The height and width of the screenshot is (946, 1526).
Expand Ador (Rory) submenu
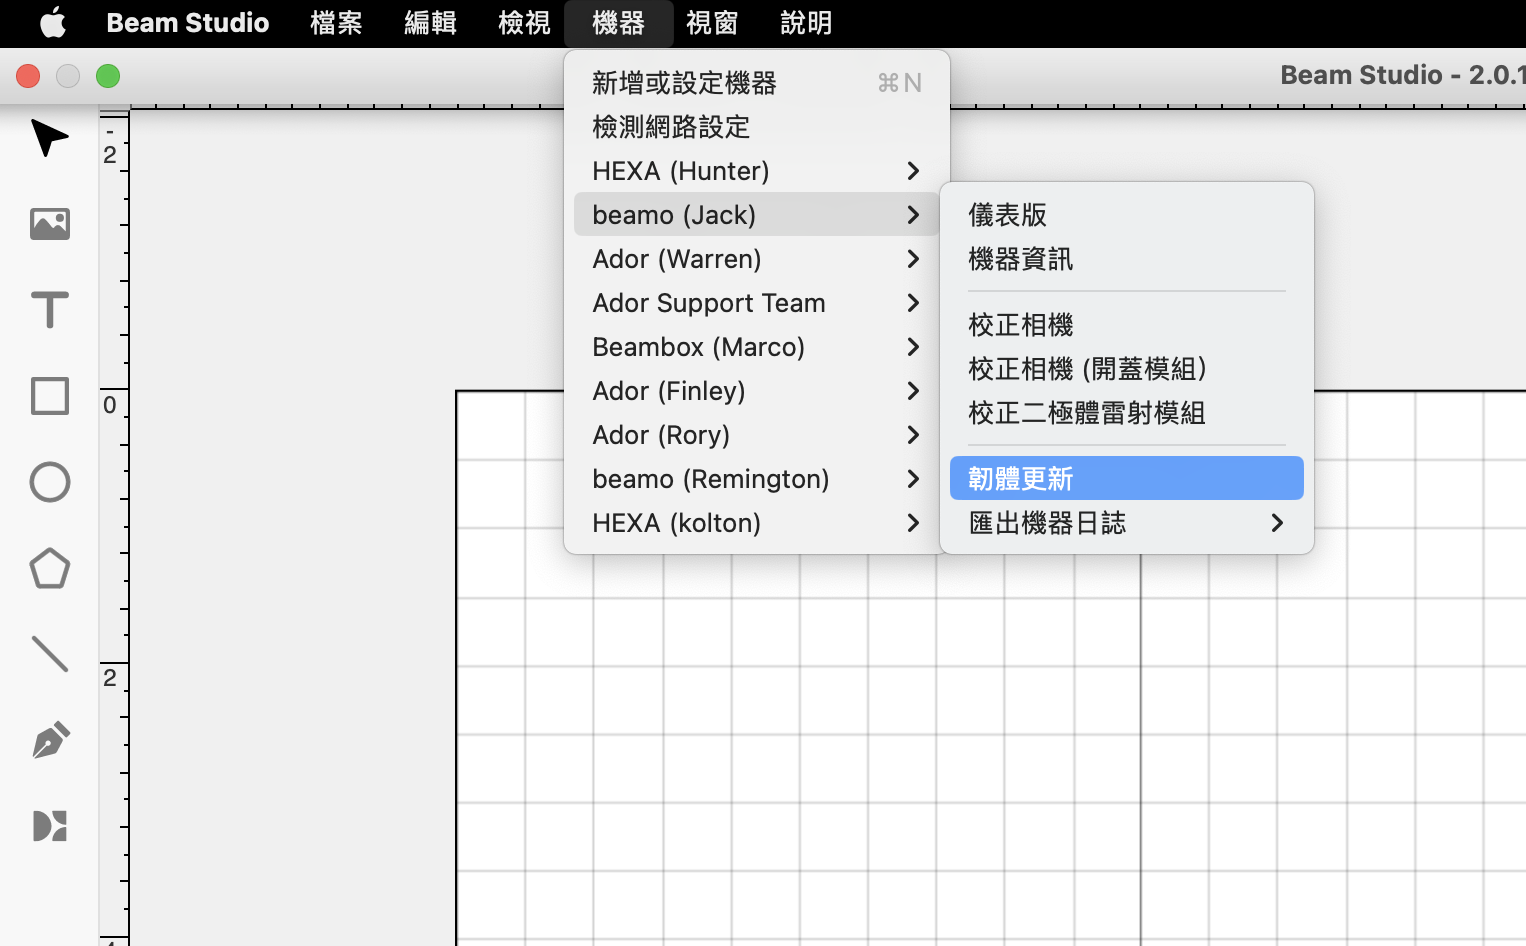click(756, 435)
